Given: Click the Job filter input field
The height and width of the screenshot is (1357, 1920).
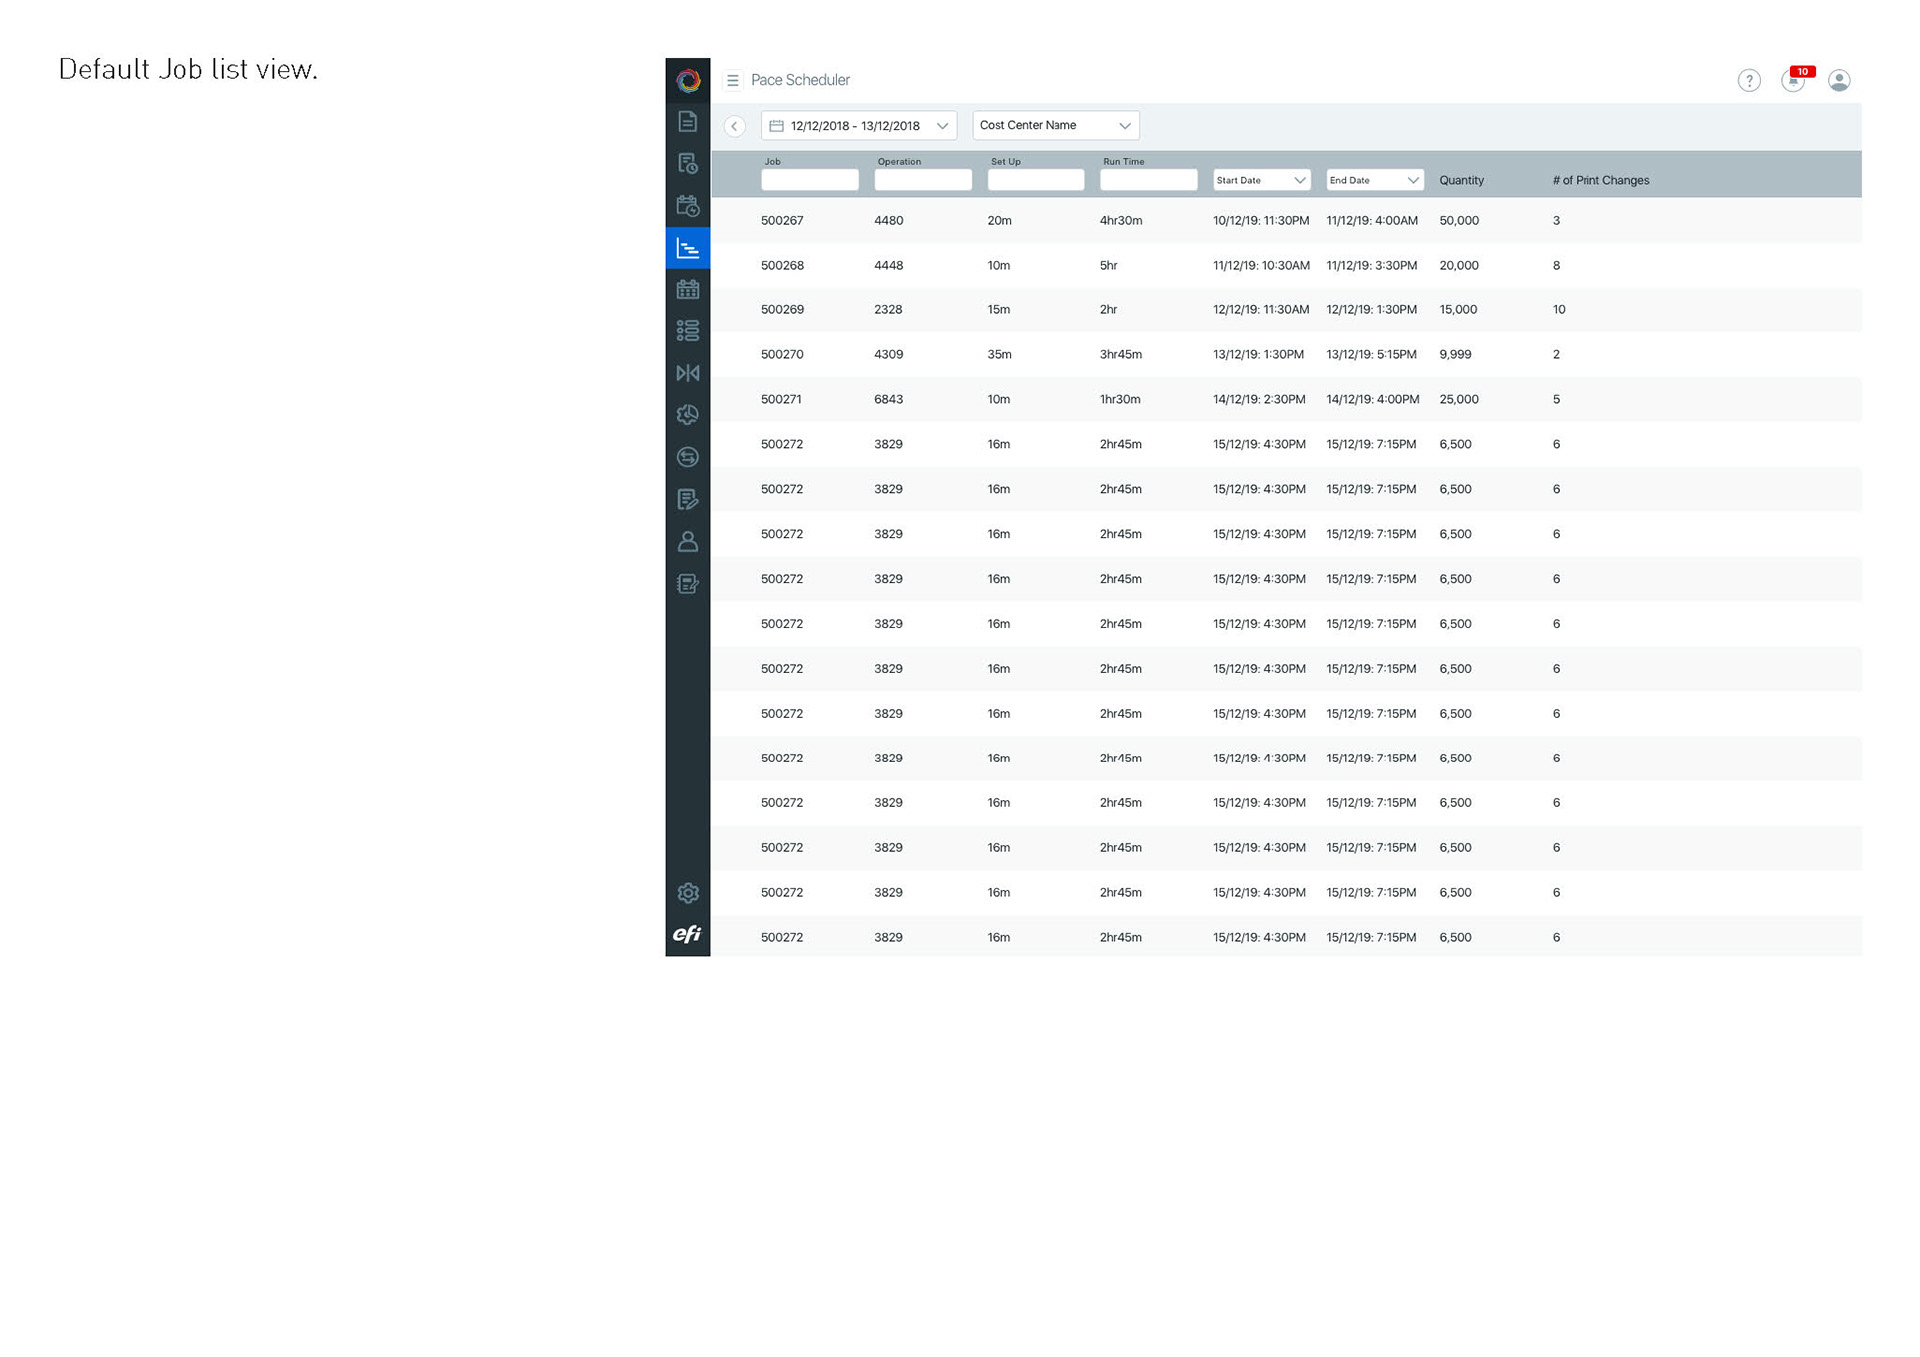Looking at the screenshot, I should pyautogui.click(x=809, y=180).
